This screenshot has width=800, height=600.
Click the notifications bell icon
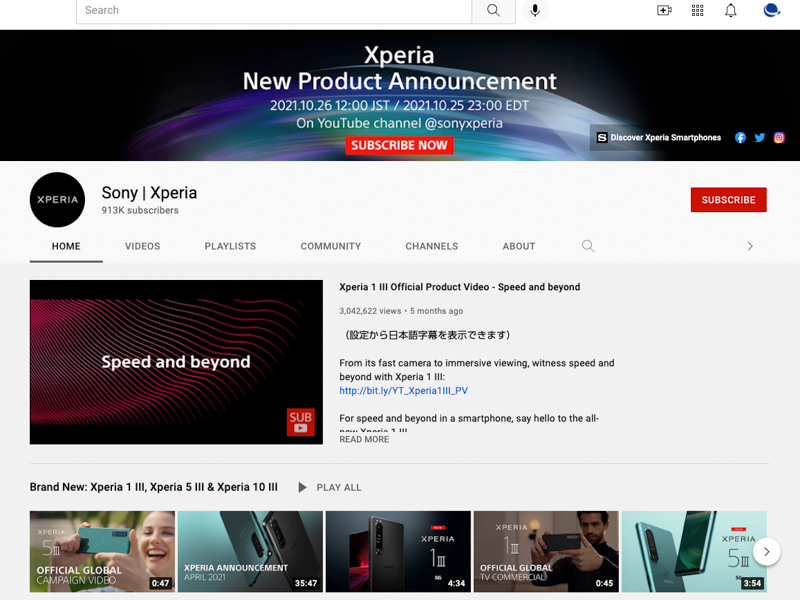click(730, 10)
